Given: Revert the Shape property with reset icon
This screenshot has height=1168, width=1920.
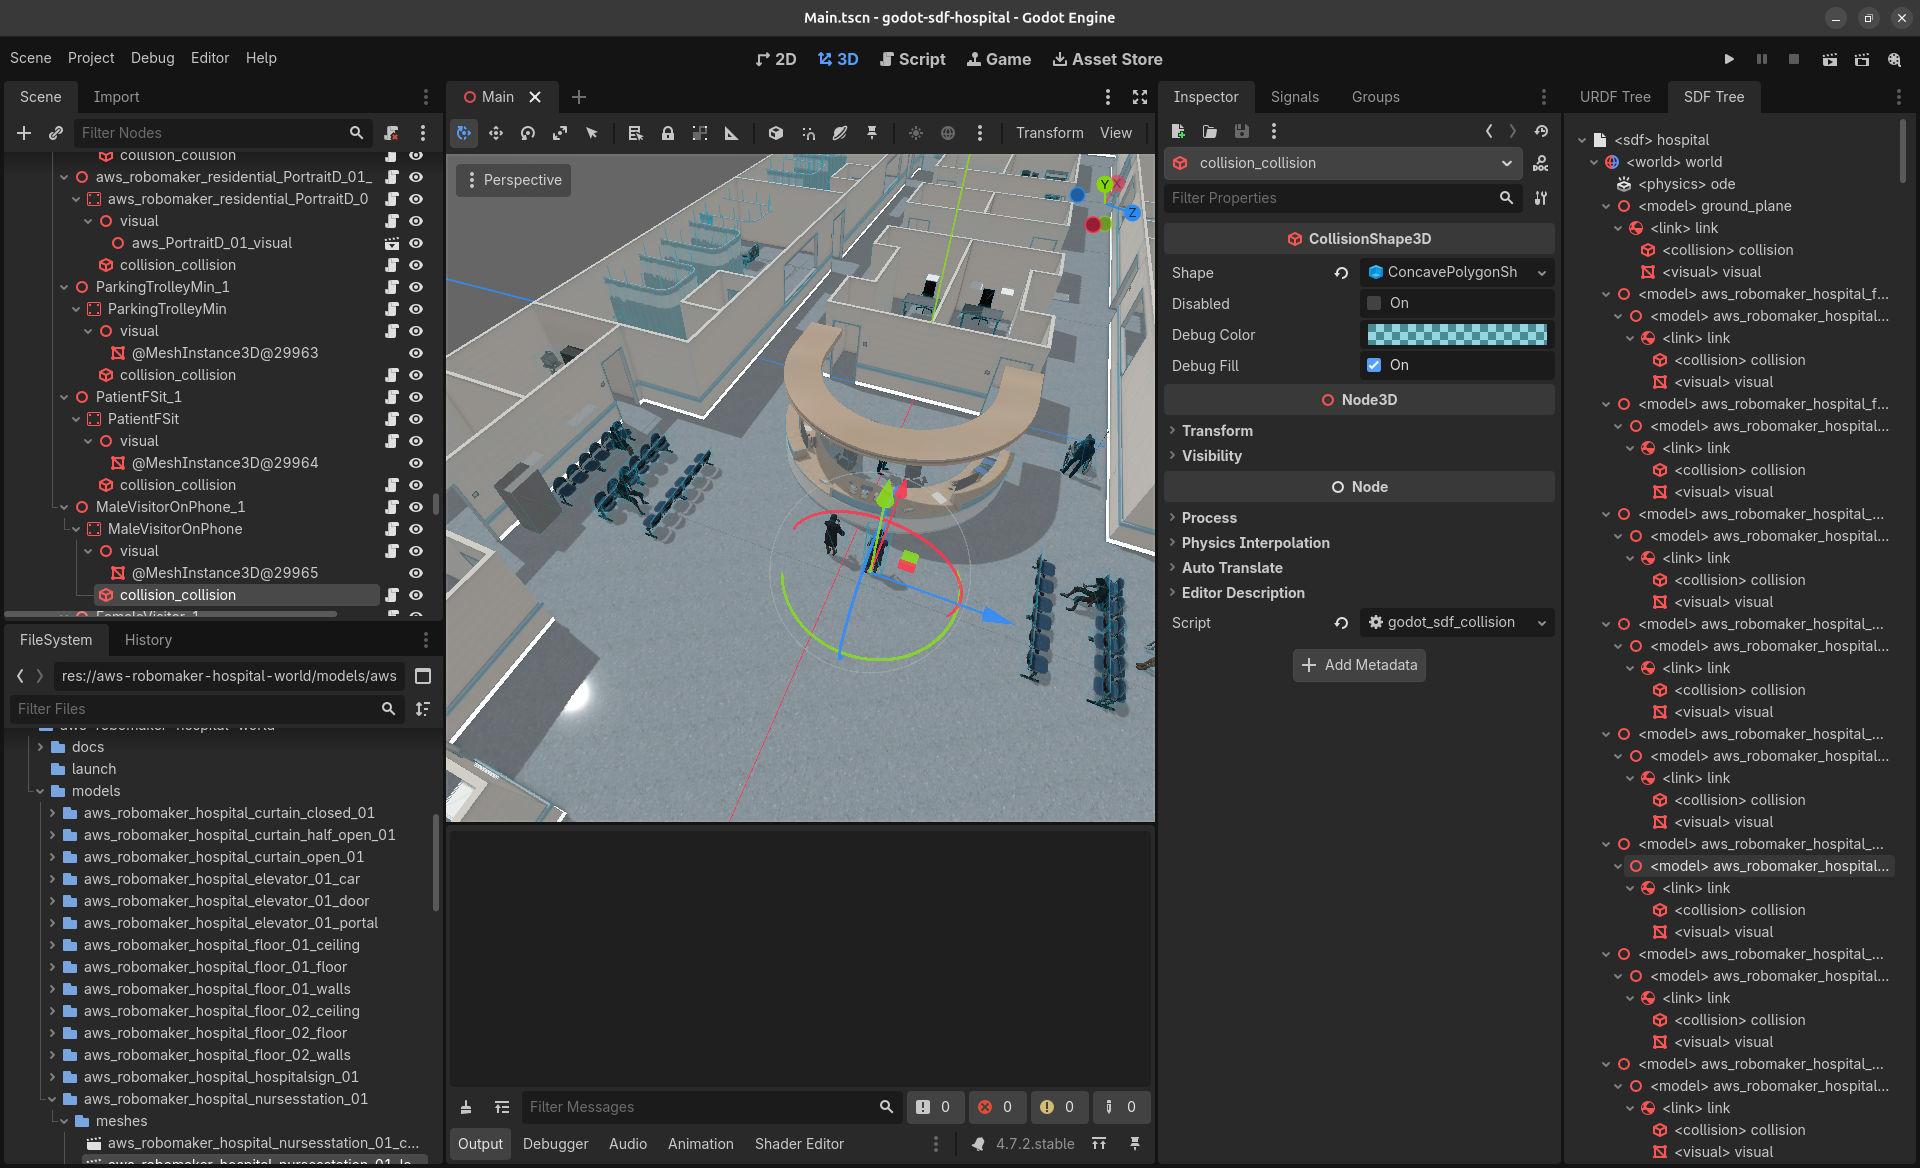Looking at the screenshot, I should (1341, 273).
